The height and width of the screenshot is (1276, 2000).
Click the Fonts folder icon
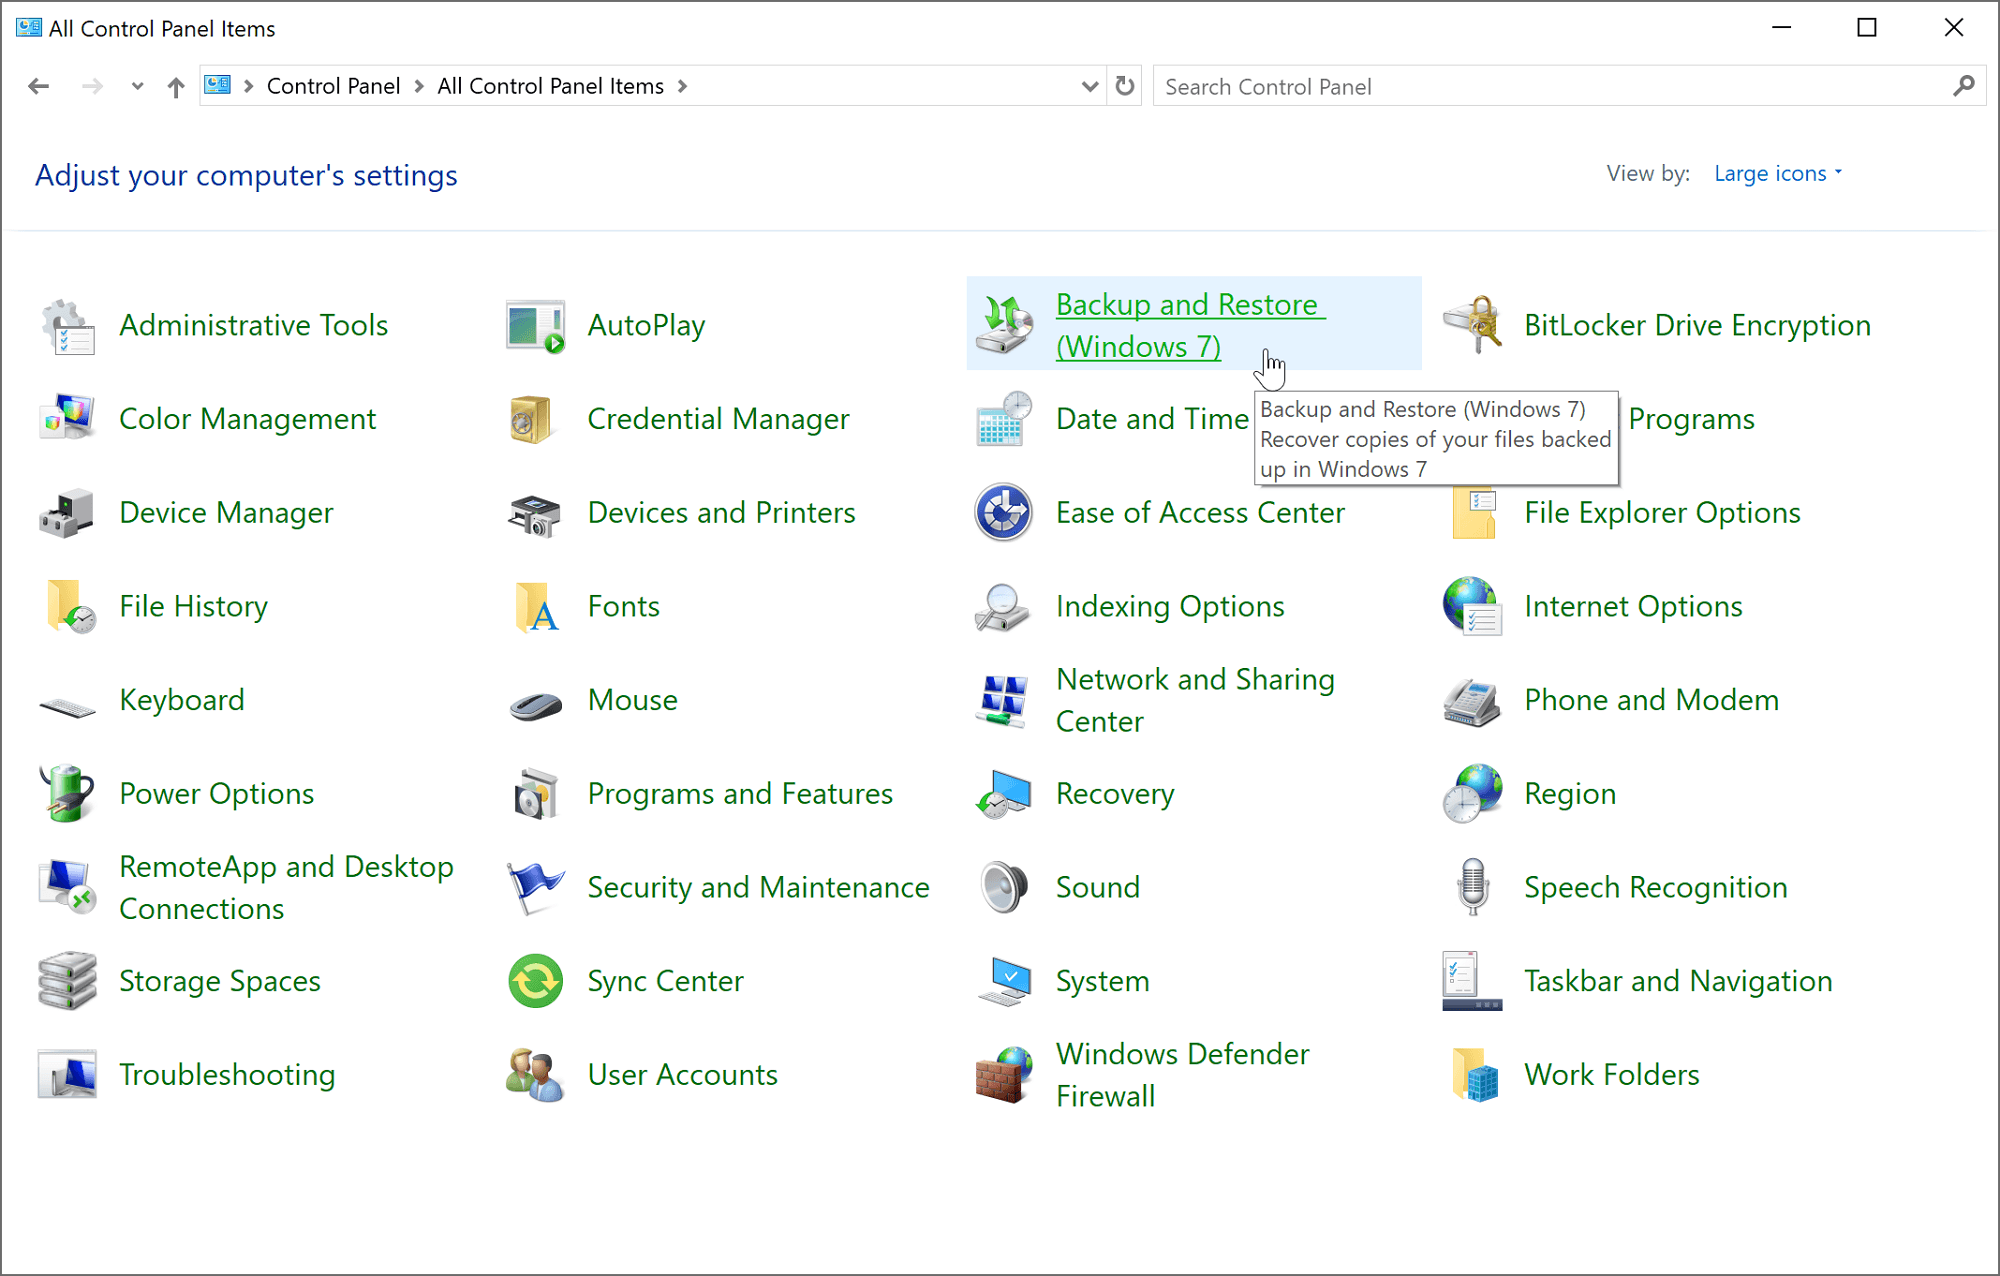pos(536,606)
